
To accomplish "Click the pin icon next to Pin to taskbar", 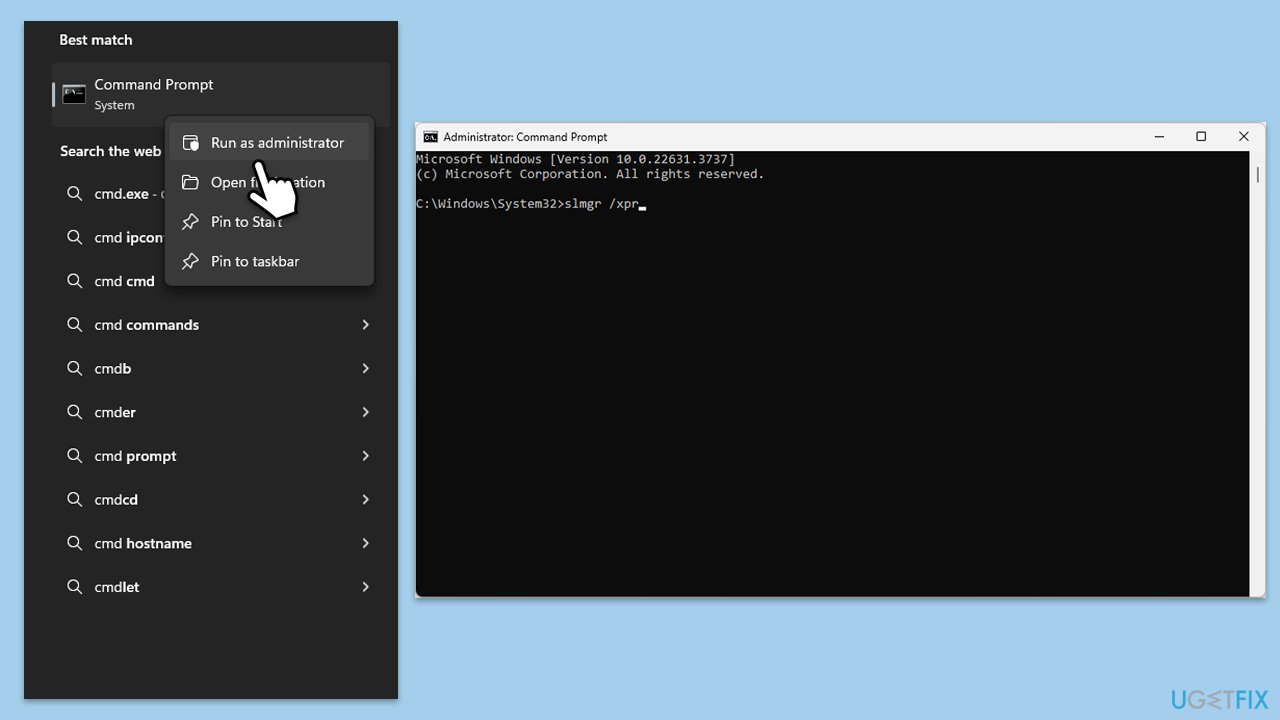I will click(190, 261).
